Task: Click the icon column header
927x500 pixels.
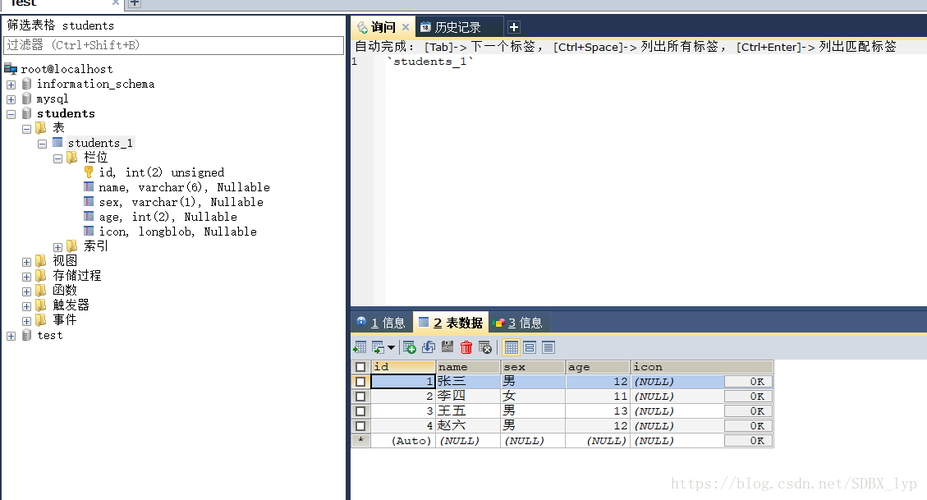Action: point(702,367)
